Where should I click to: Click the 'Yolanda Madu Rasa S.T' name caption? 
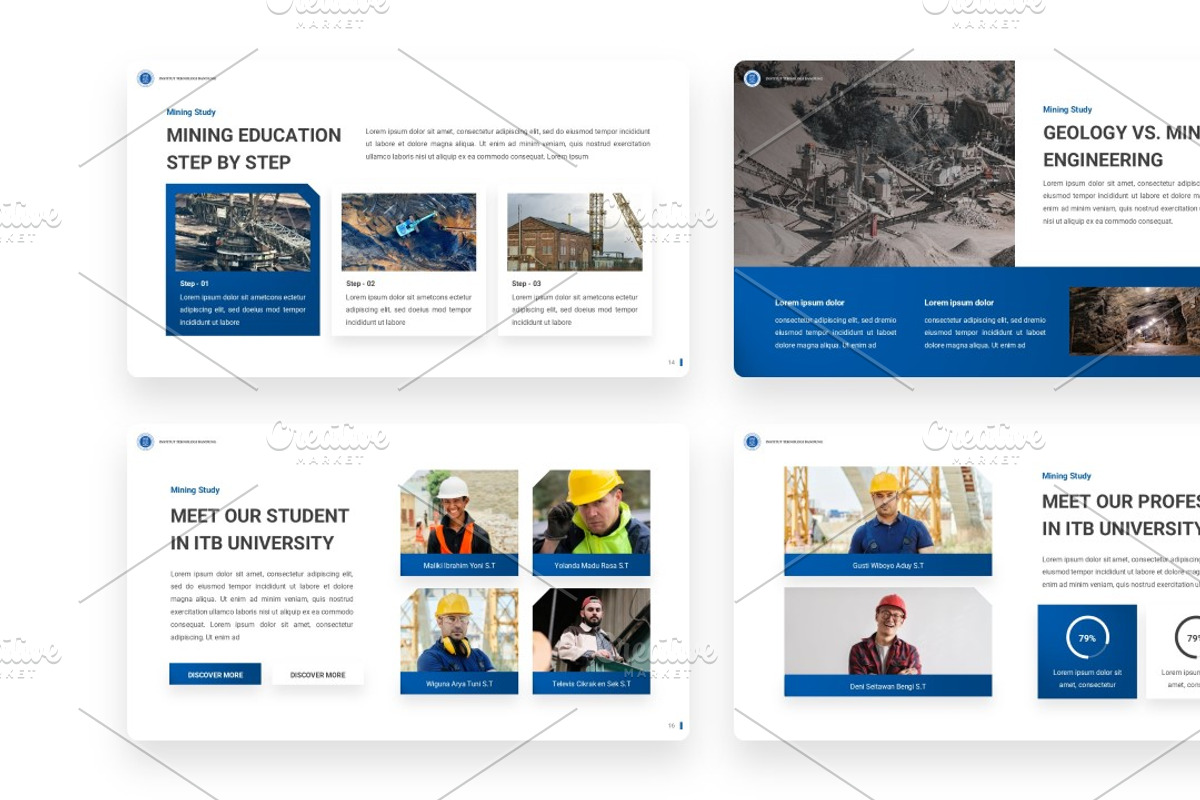591,566
